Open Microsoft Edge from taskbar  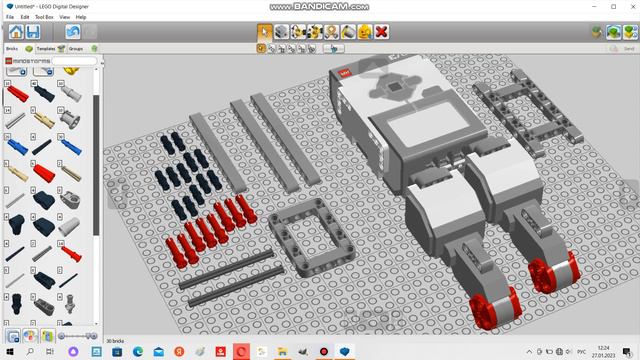[x=138, y=351]
